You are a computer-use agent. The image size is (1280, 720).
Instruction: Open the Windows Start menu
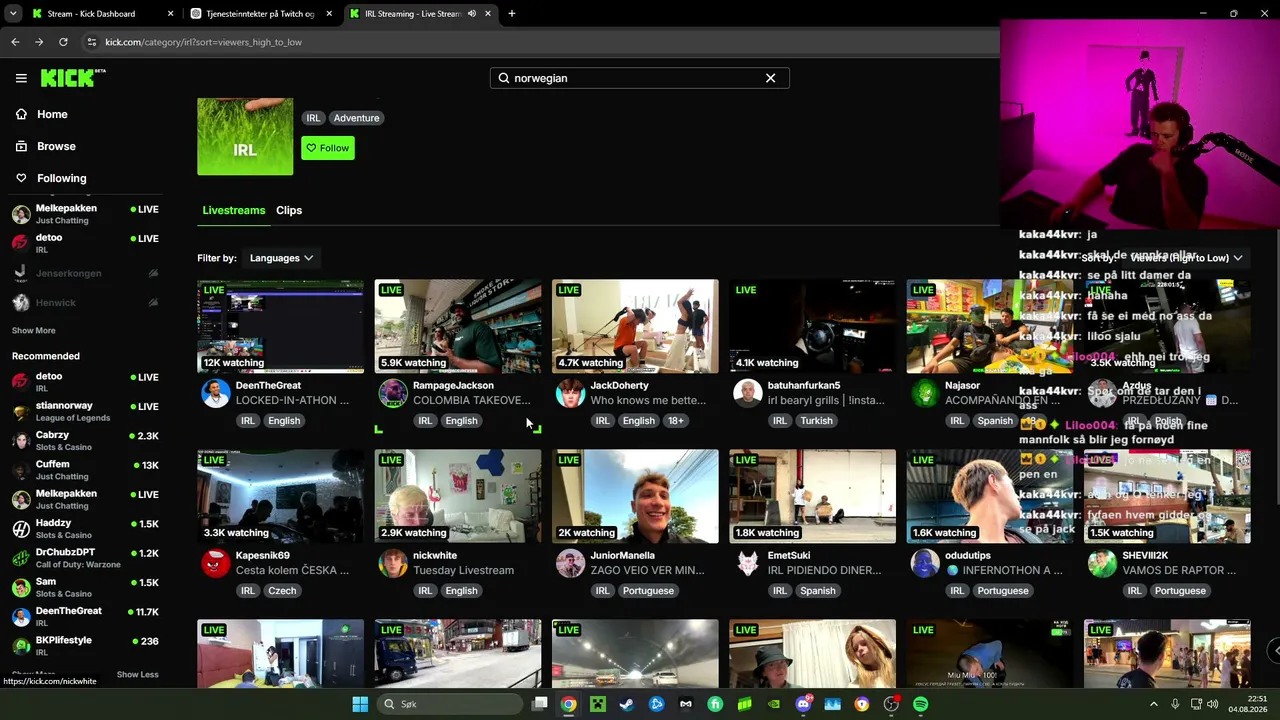tap(360, 704)
